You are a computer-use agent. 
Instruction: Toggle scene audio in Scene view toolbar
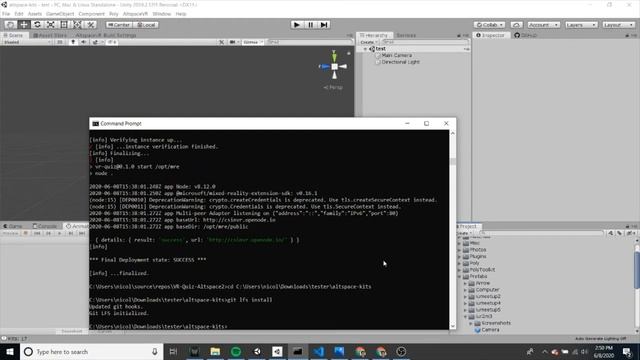[84, 42]
